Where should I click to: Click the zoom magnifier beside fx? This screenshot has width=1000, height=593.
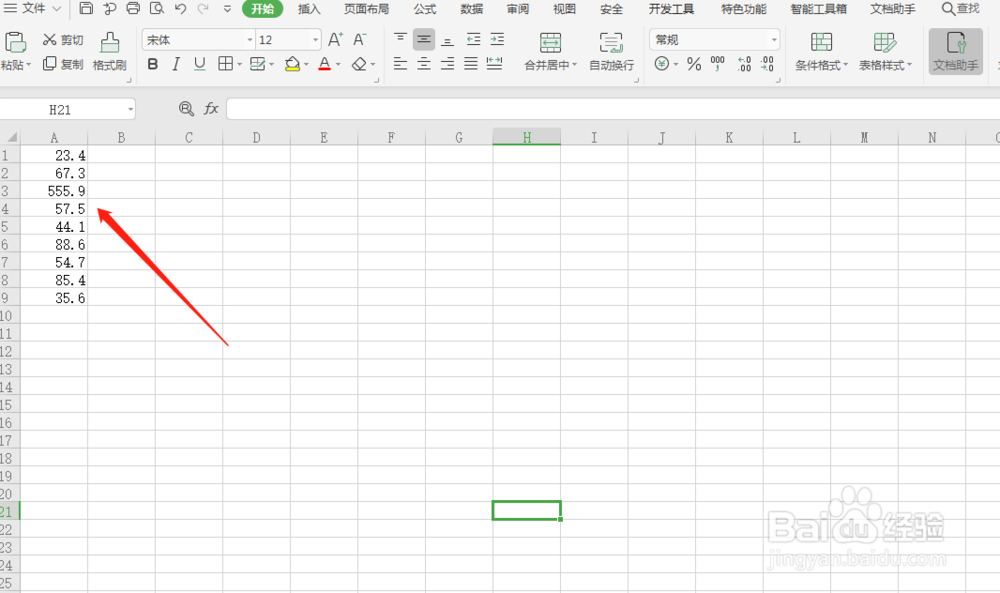(186, 108)
